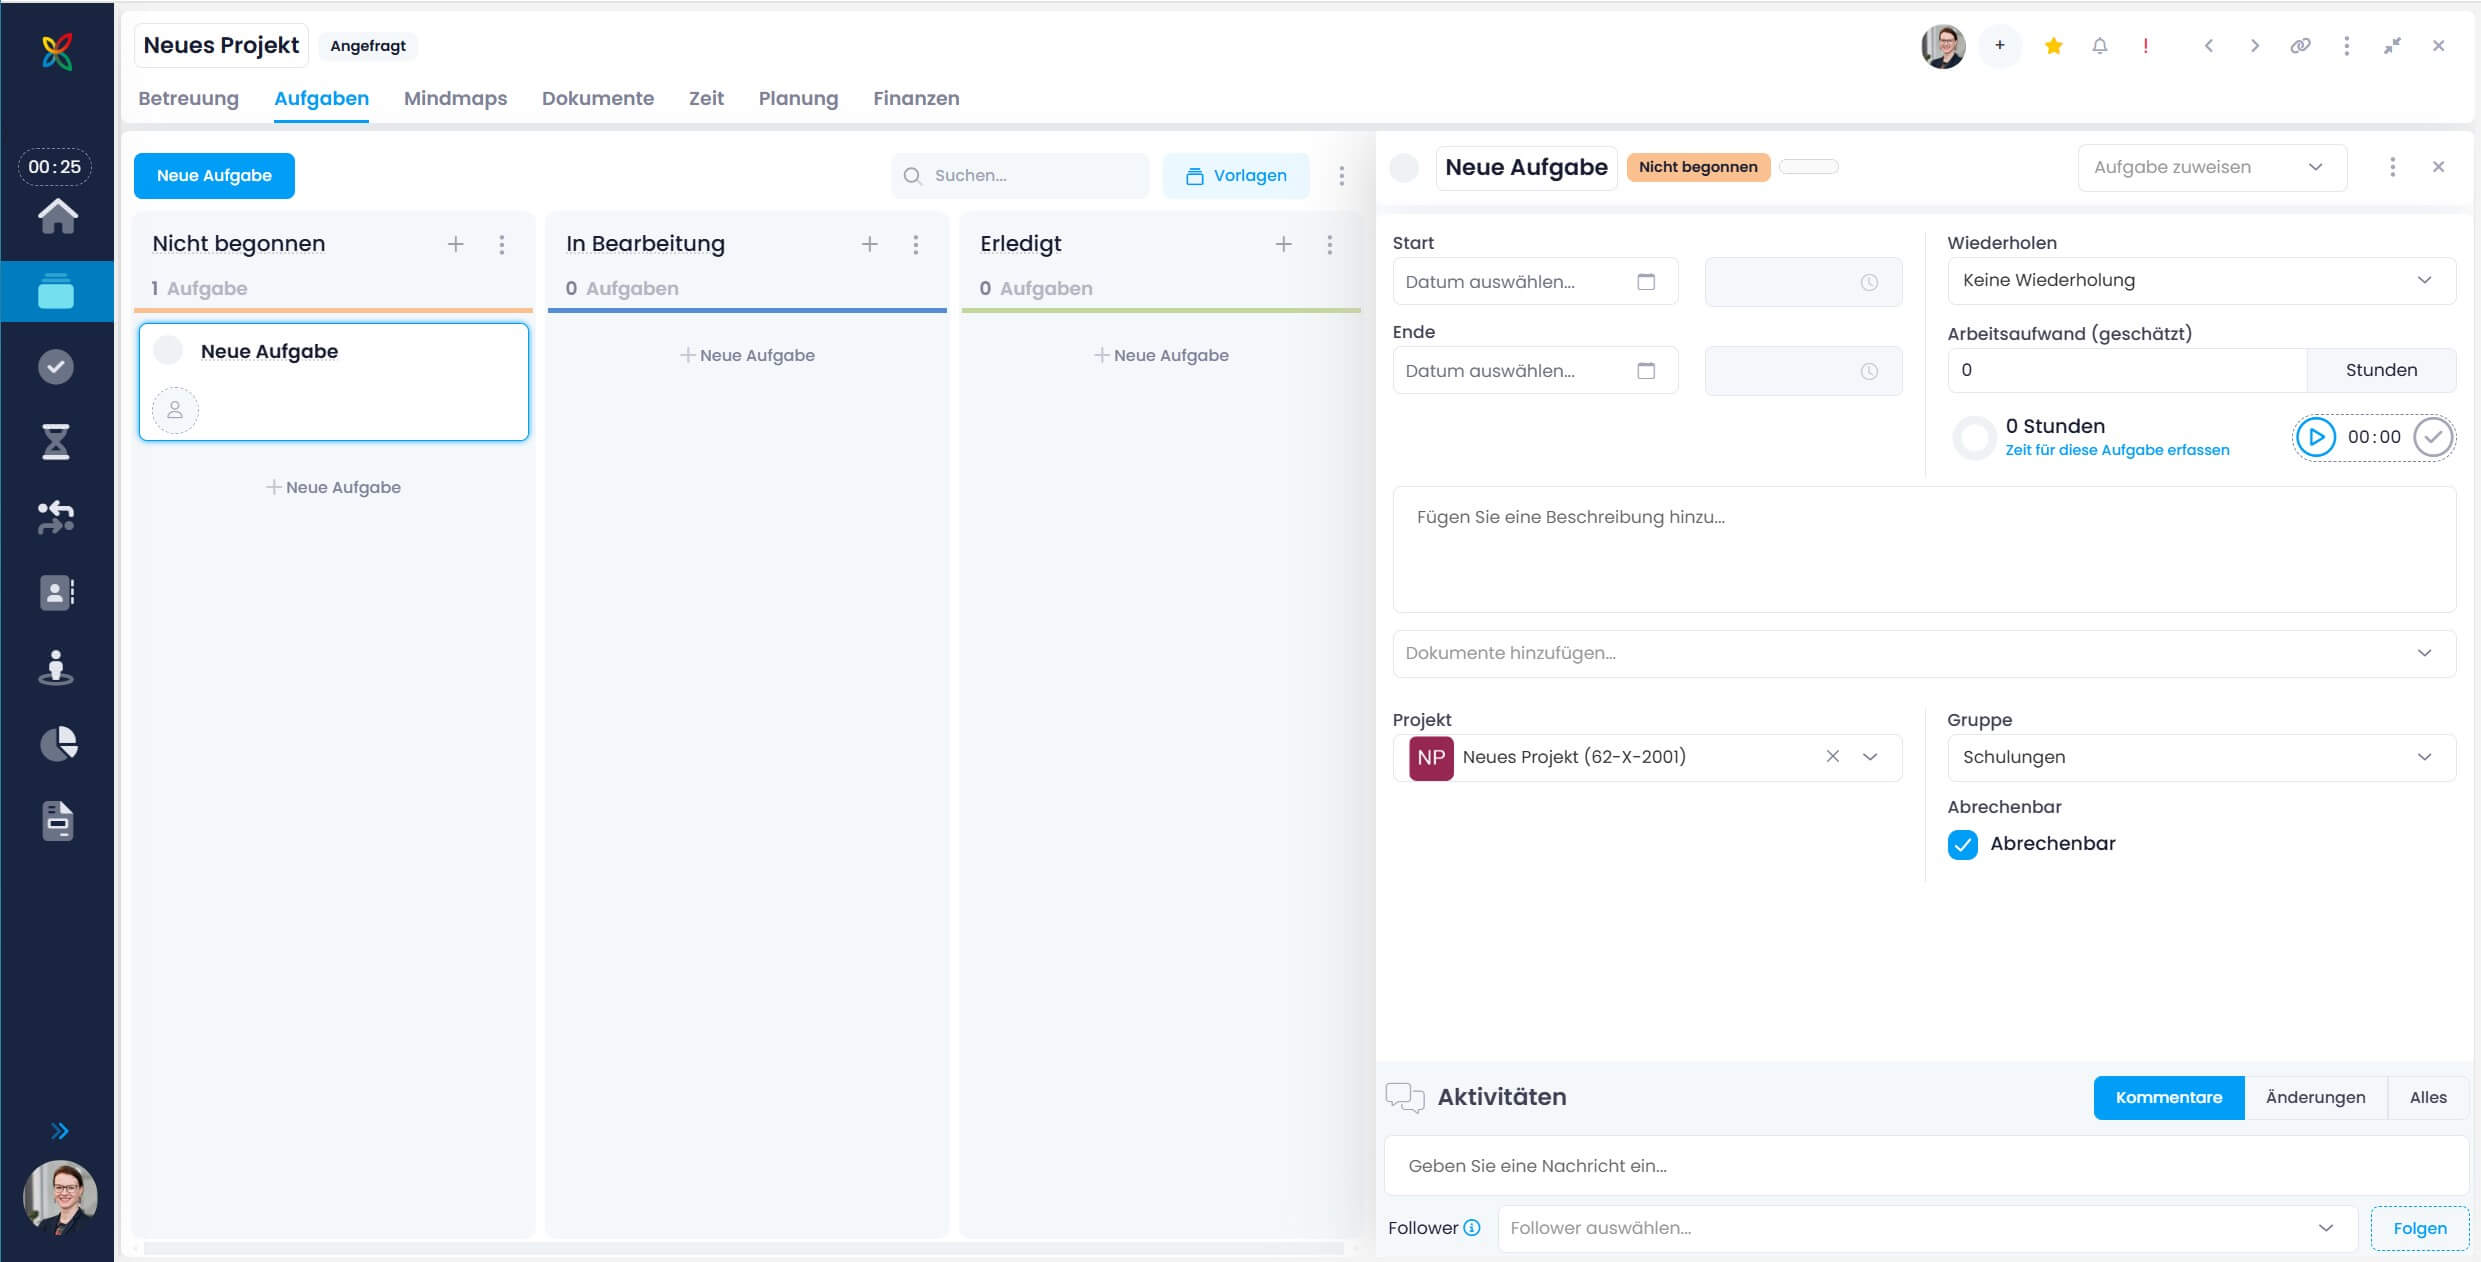Switch to the Mindmaps tab
This screenshot has width=2481, height=1262.
pos(455,98)
